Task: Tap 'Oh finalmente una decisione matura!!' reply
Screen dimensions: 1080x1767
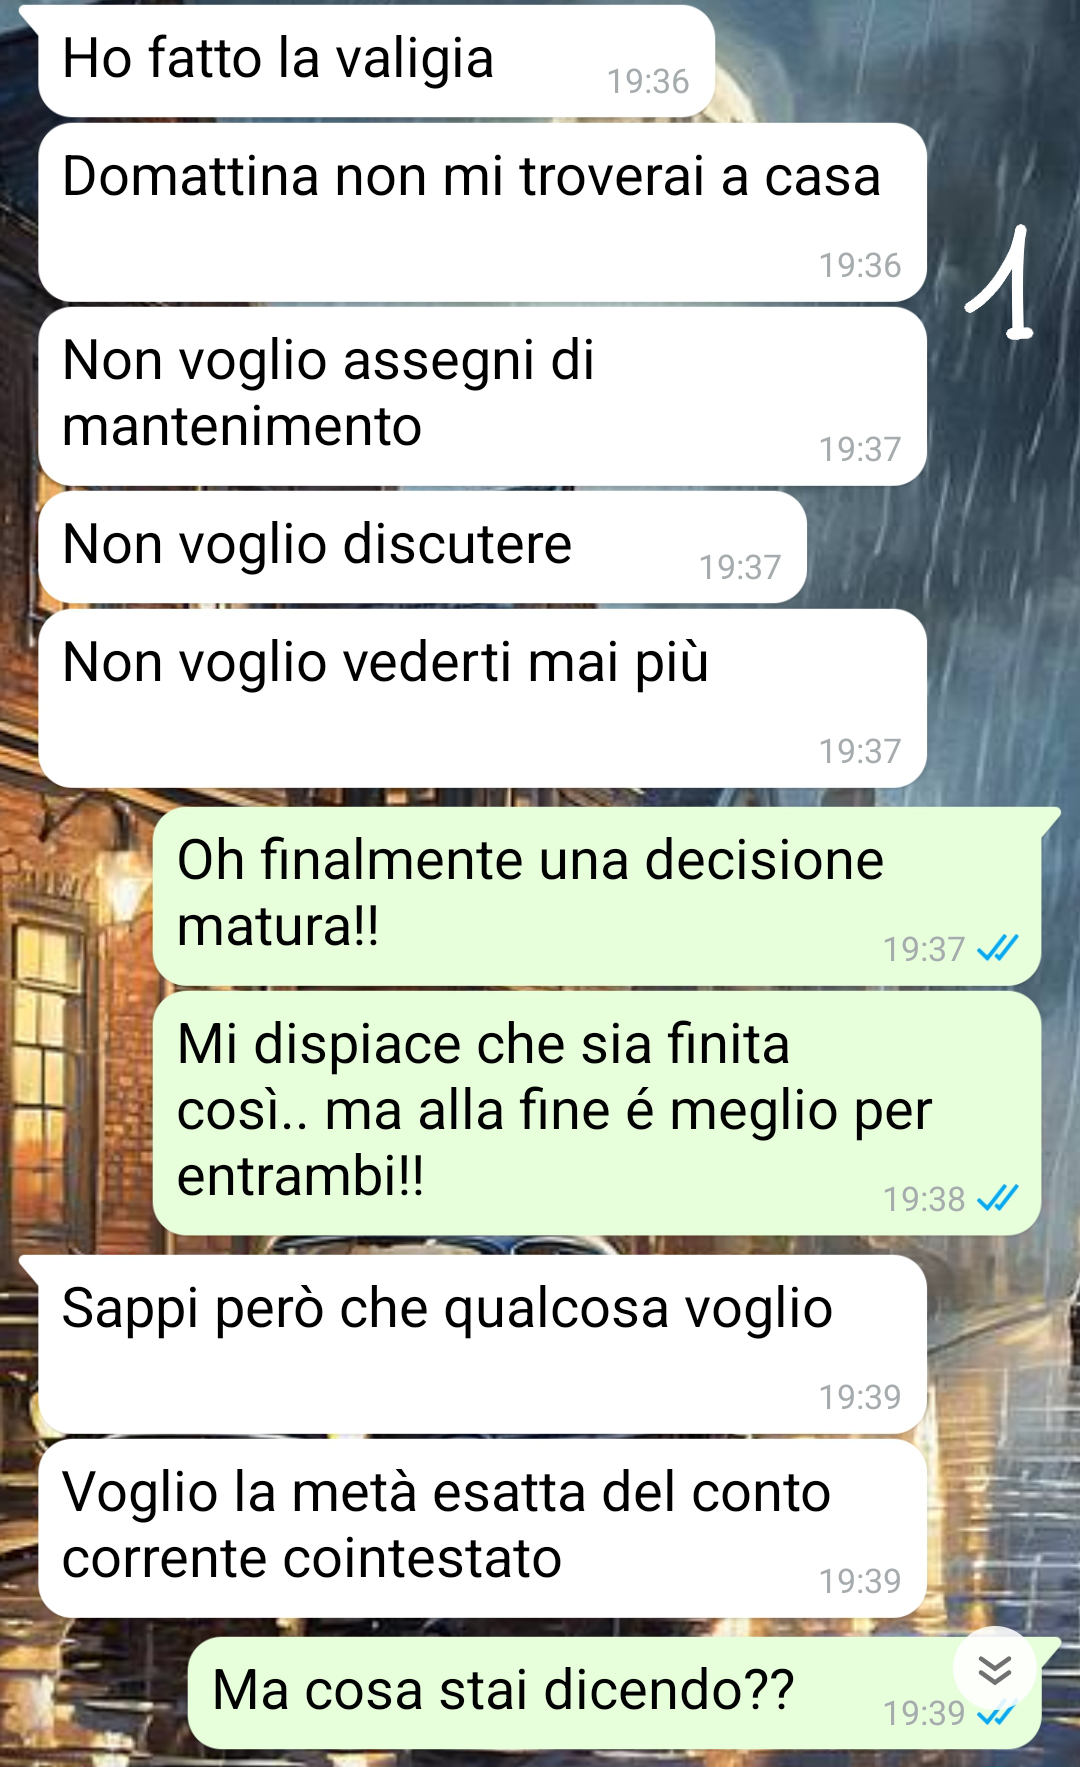Action: point(597,896)
